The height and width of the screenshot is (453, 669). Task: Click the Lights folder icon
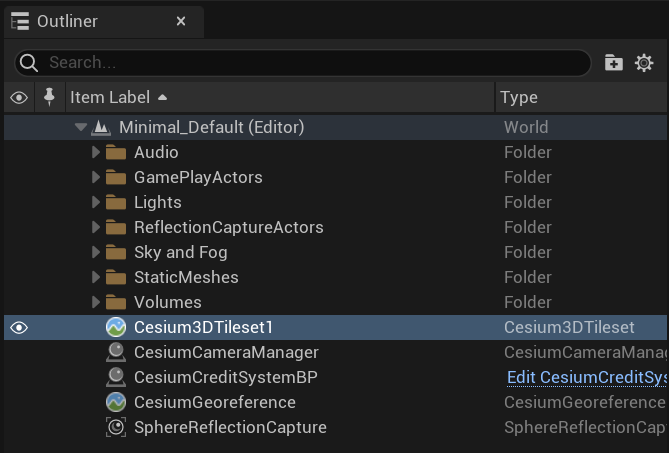coord(116,202)
